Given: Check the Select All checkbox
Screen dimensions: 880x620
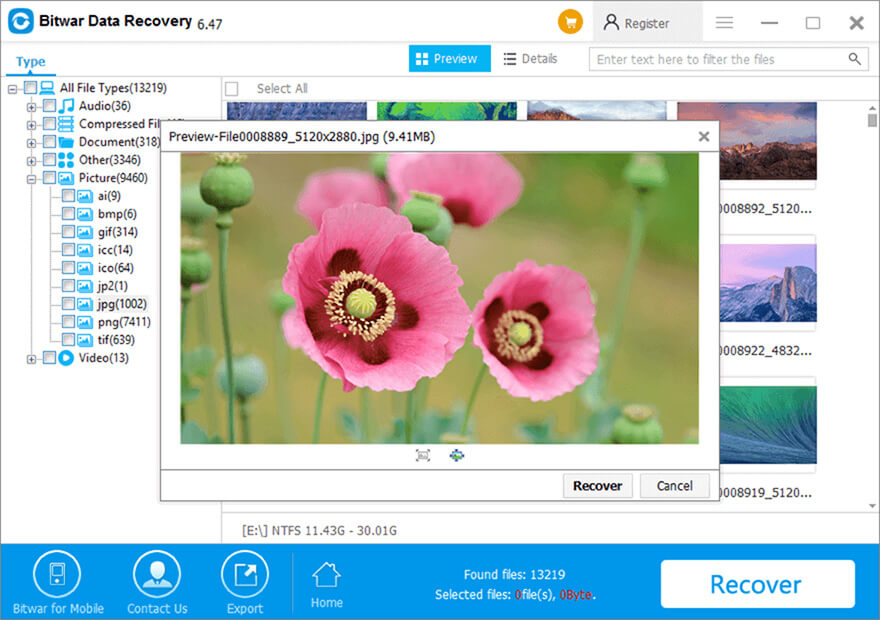Looking at the screenshot, I should pos(232,89).
